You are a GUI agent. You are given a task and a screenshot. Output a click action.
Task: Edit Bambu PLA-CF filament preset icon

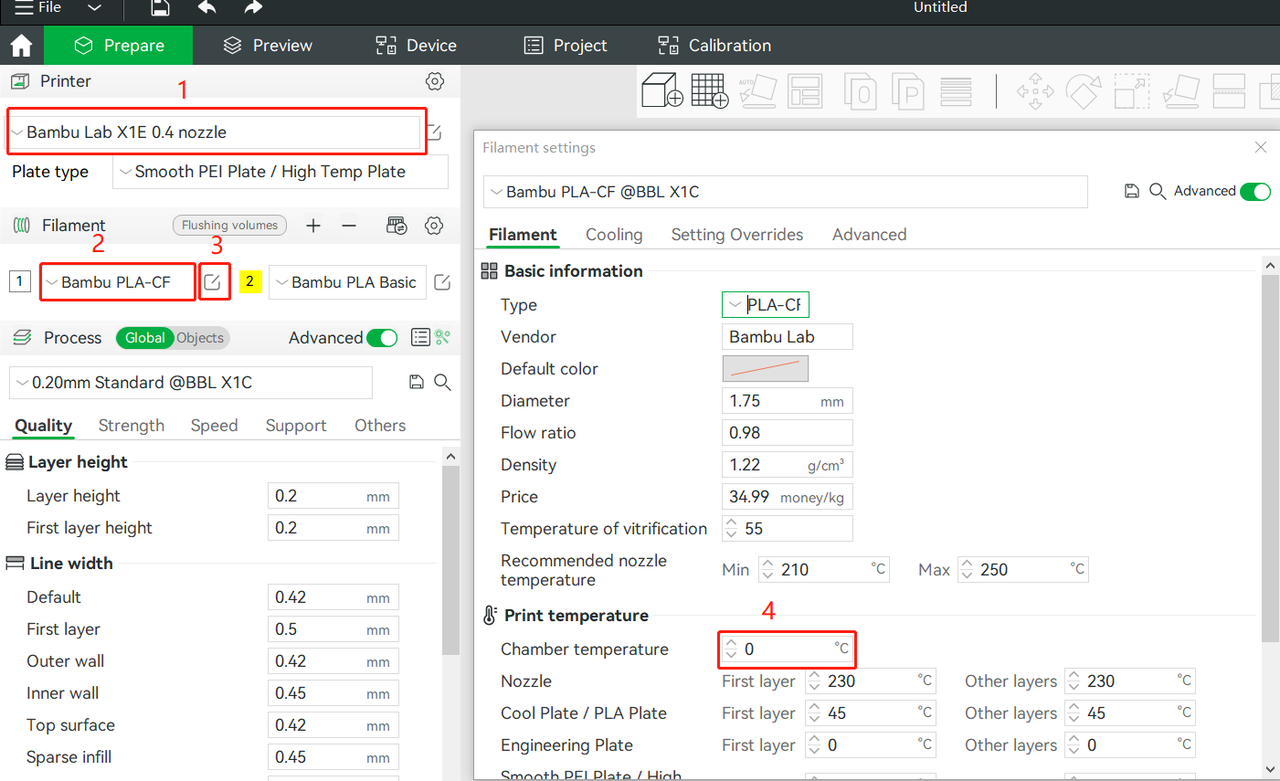click(x=212, y=283)
